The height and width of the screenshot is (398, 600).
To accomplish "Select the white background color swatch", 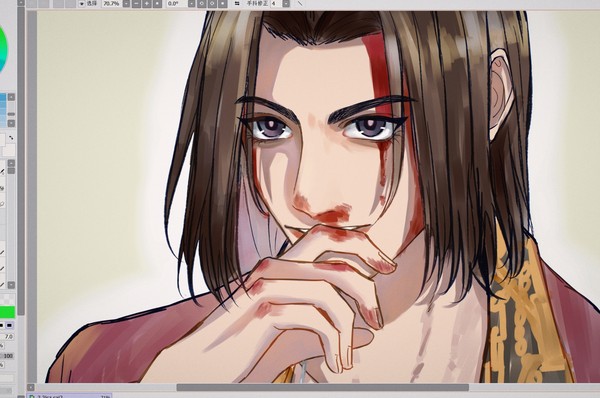I will 9,150.
